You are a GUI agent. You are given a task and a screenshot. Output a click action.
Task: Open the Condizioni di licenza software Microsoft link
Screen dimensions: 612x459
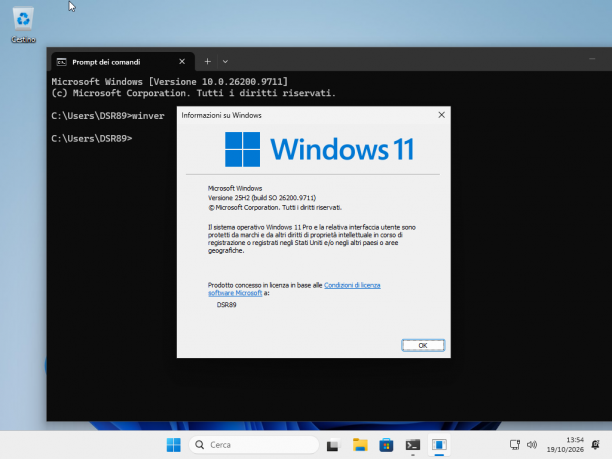click(352, 285)
